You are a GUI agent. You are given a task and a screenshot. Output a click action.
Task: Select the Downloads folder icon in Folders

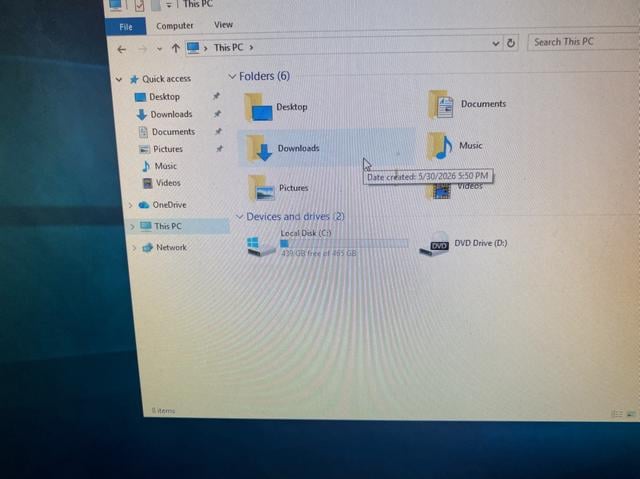(259, 148)
